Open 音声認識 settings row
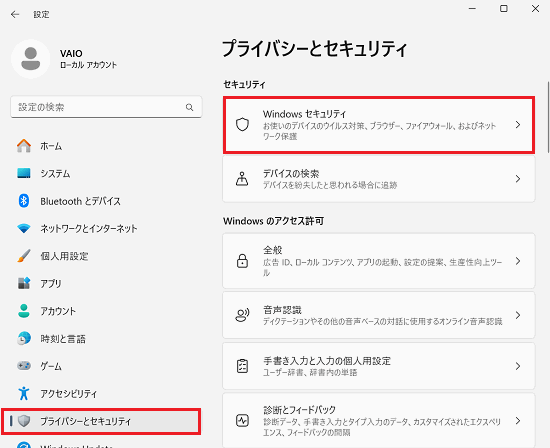The image size is (550, 448). point(379,315)
